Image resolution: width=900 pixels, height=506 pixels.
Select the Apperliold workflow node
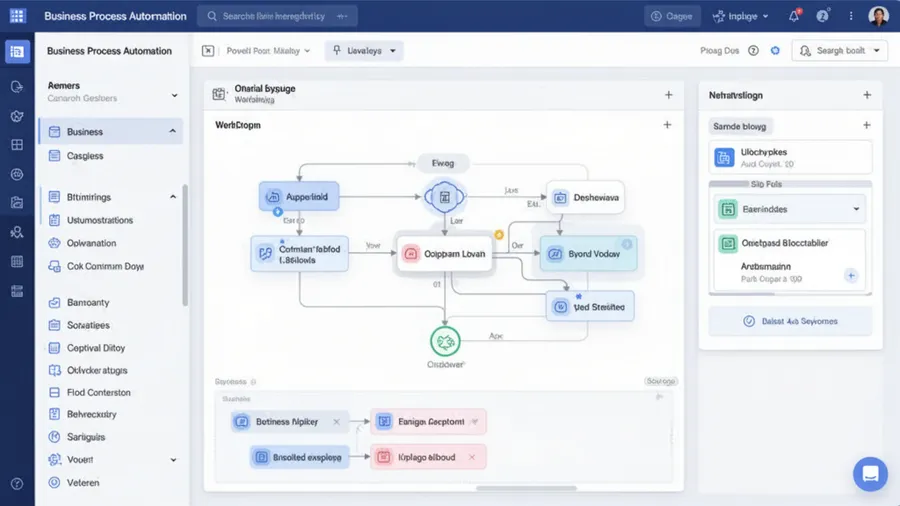coord(298,197)
